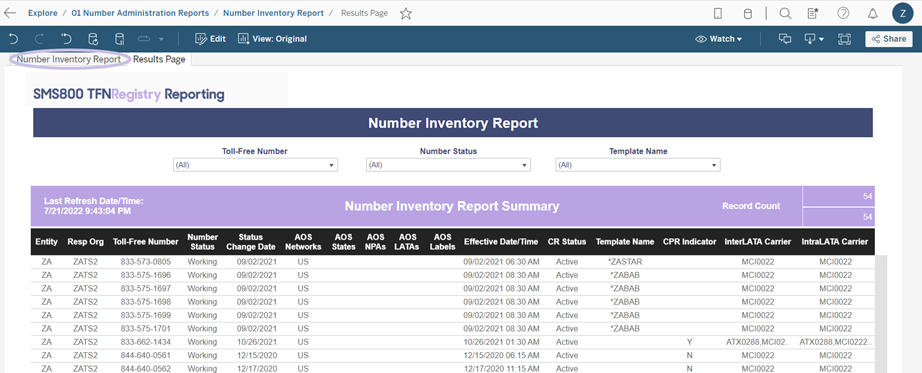The width and height of the screenshot is (922, 373).
Task: Expand the replay speed dropdown arrow
Action: (x=161, y=39)
